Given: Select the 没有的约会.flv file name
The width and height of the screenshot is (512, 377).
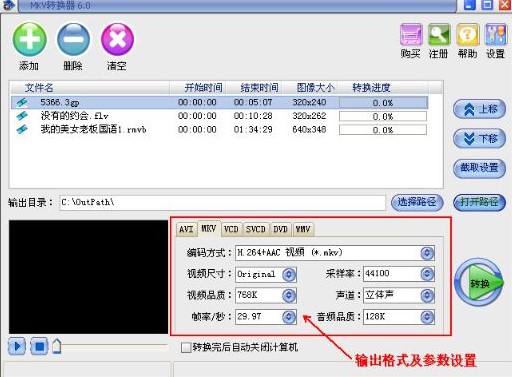Looking at the screenshot, I should tap(74, 116).
